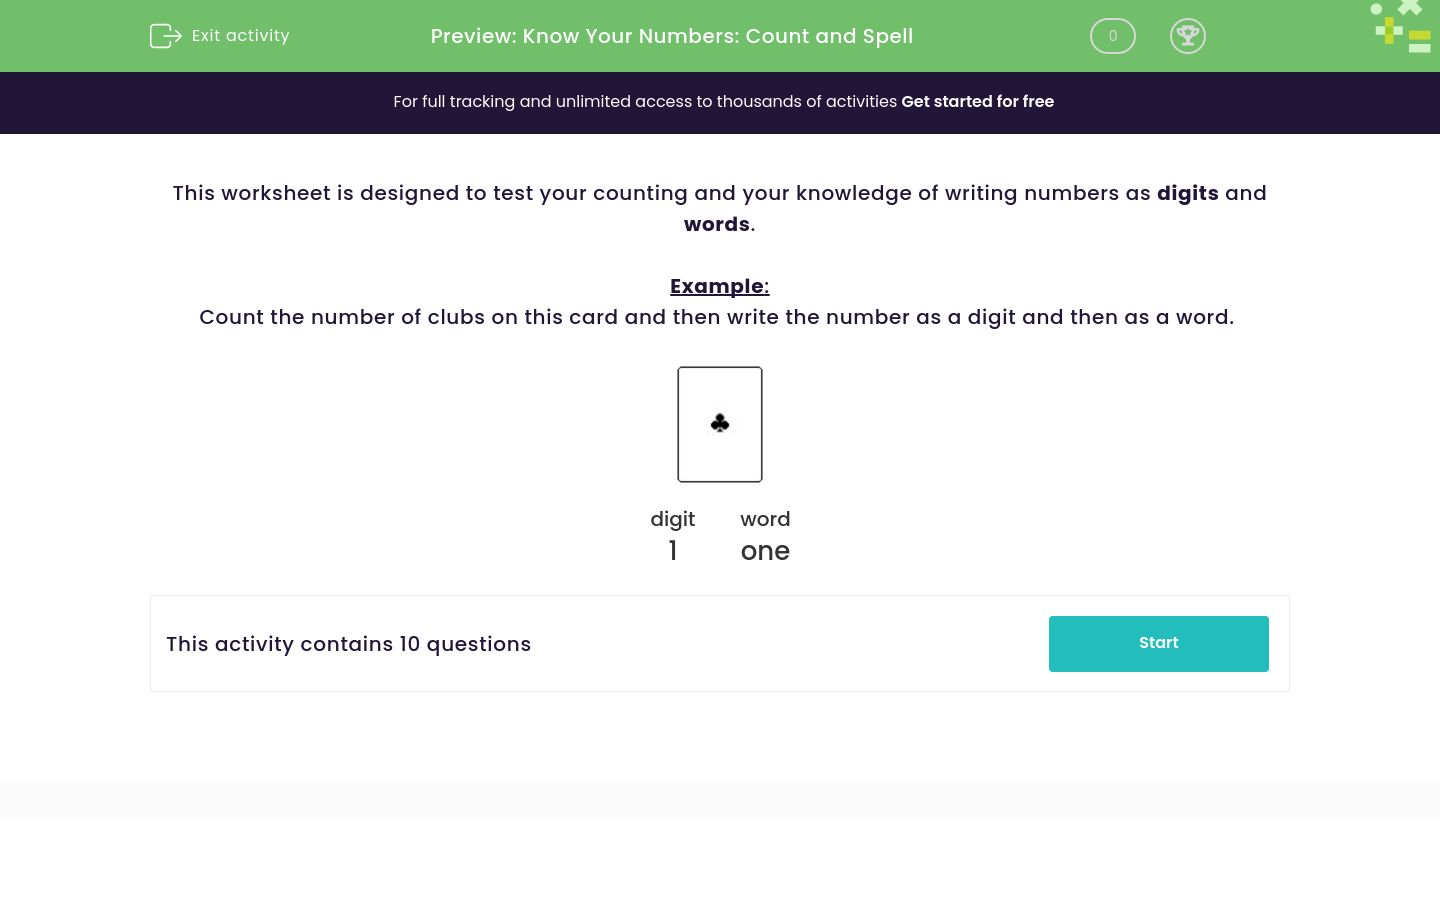Click the Exit activity label
The image size is (1440, 900).
pos(240,35)
